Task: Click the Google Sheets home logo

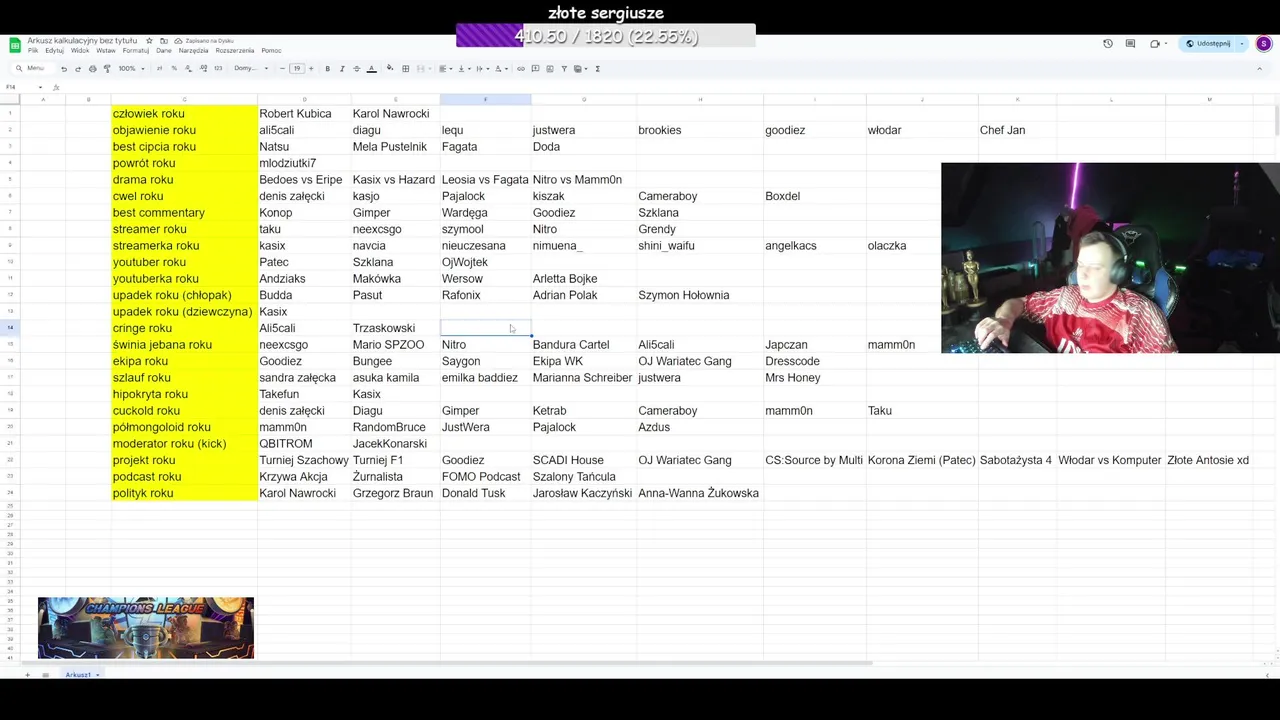Action: tap(15, 45)
